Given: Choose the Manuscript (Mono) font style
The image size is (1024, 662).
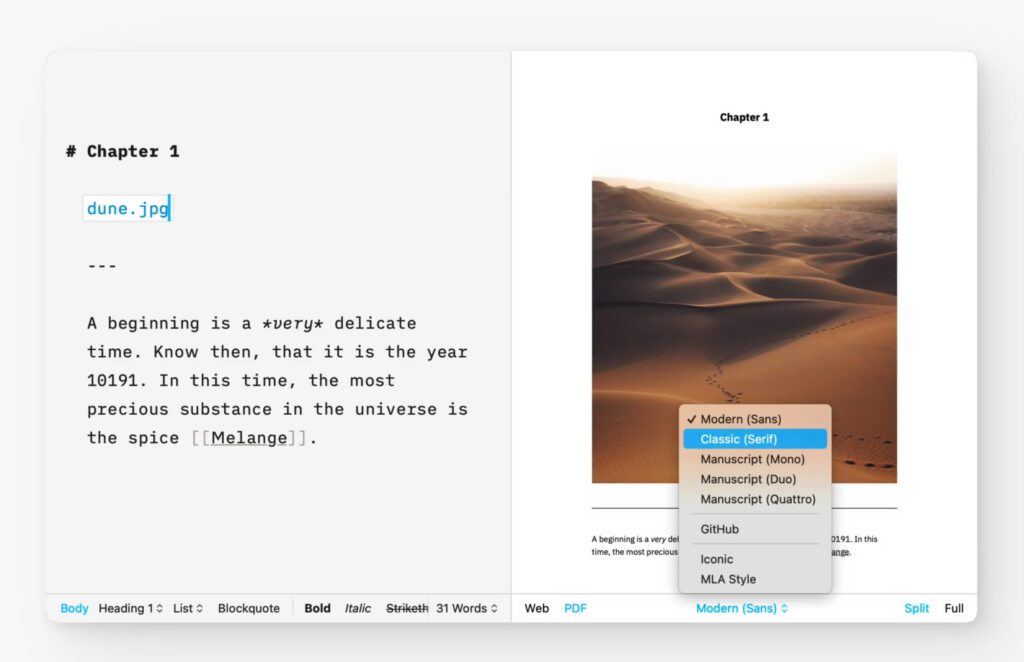Looking at the screenshot, I should tap(754, 459).
